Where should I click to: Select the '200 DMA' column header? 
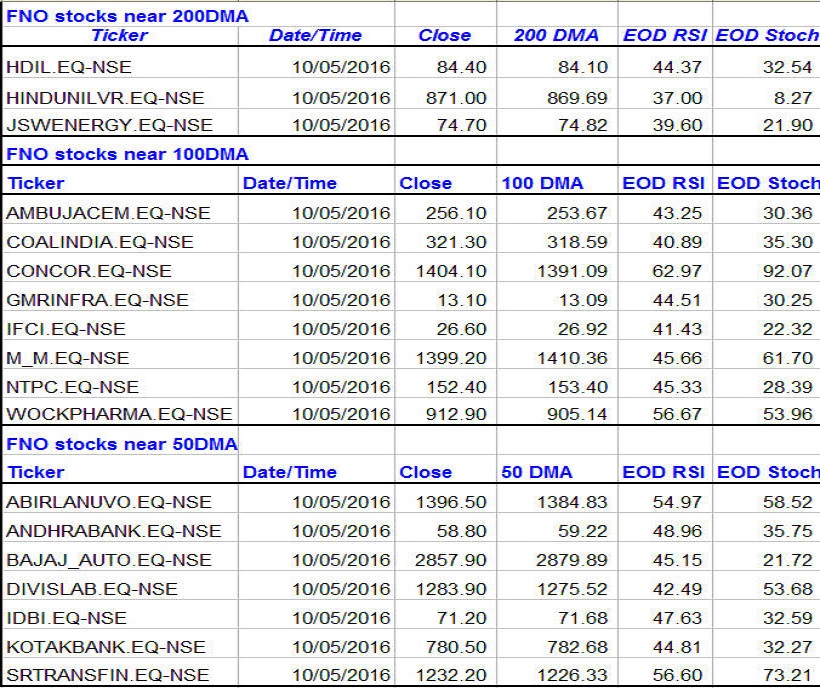[556, 35]
